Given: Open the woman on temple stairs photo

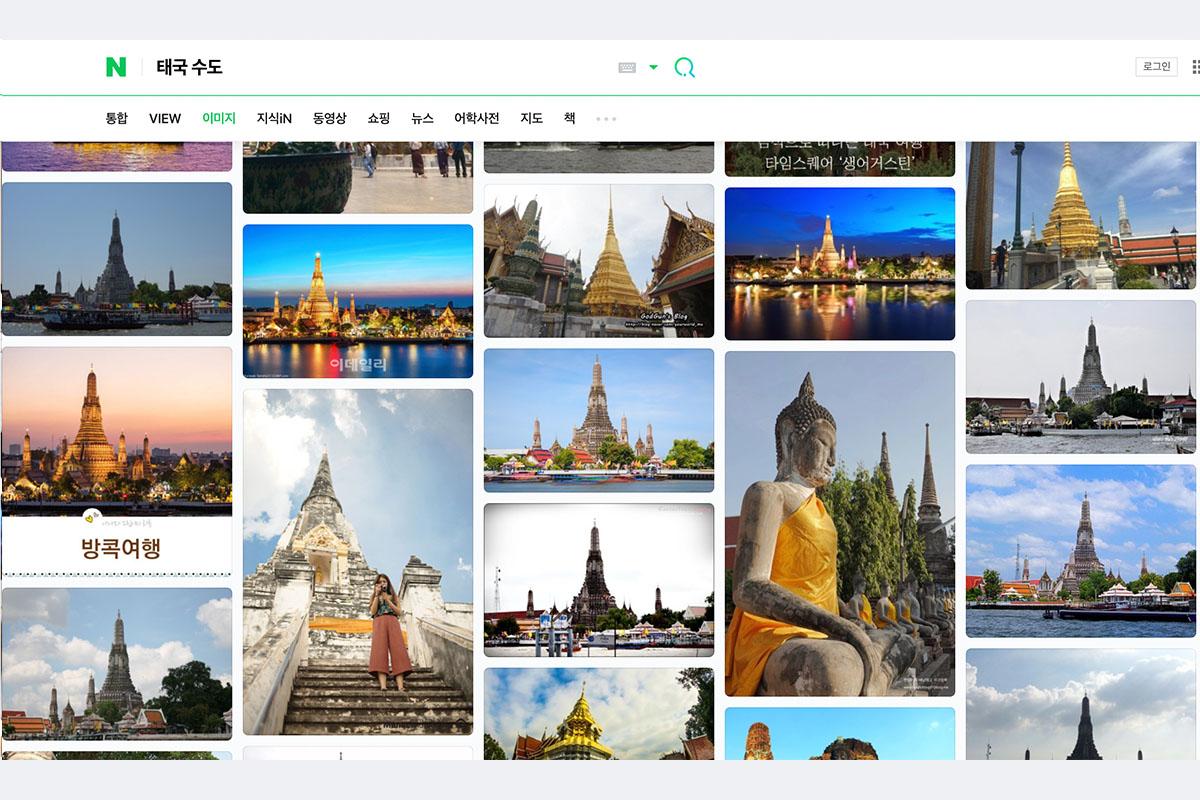Looking at the screenshot, I should 358,561.
